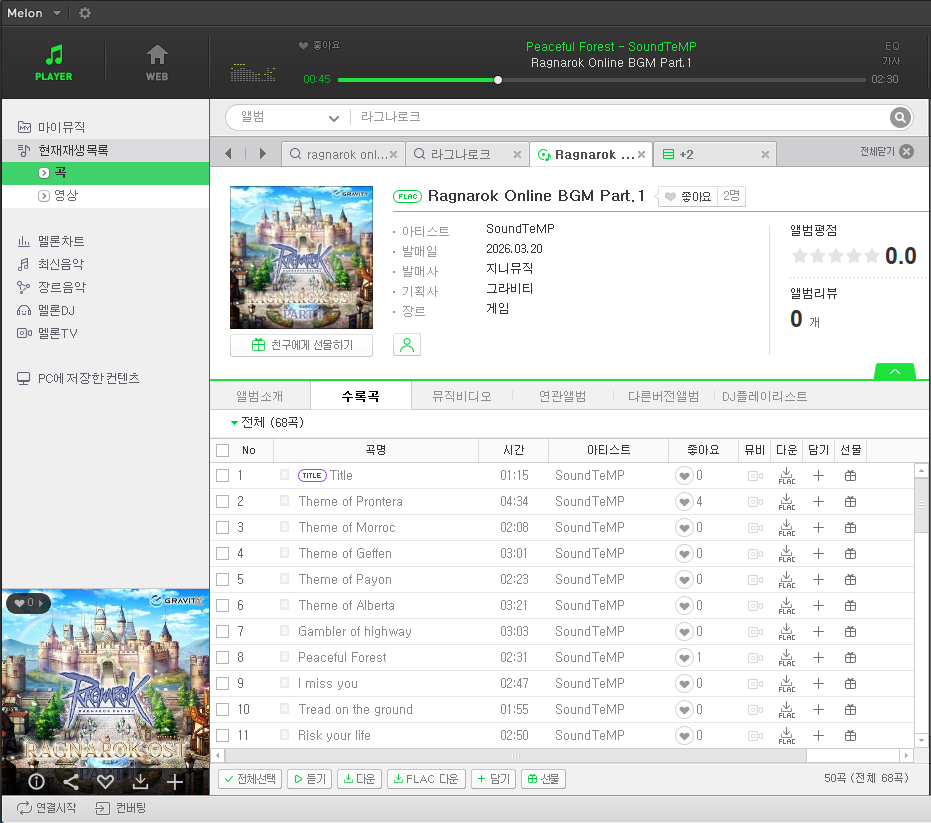Click FLAC download icon for Theme of Prontera
The image size is (931, 823).
[x=786, y=502]
